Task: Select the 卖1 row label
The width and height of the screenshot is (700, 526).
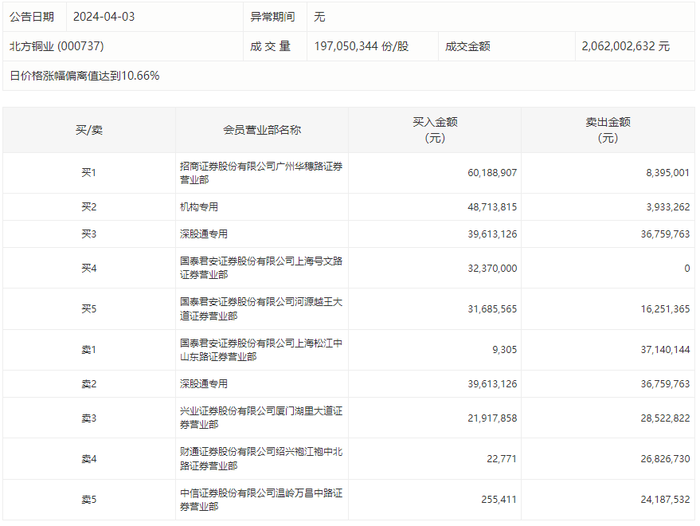Action: coord(89,350)
